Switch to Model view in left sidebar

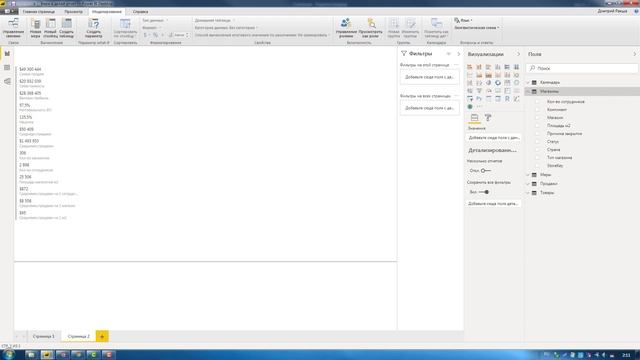tap(7, 82)
